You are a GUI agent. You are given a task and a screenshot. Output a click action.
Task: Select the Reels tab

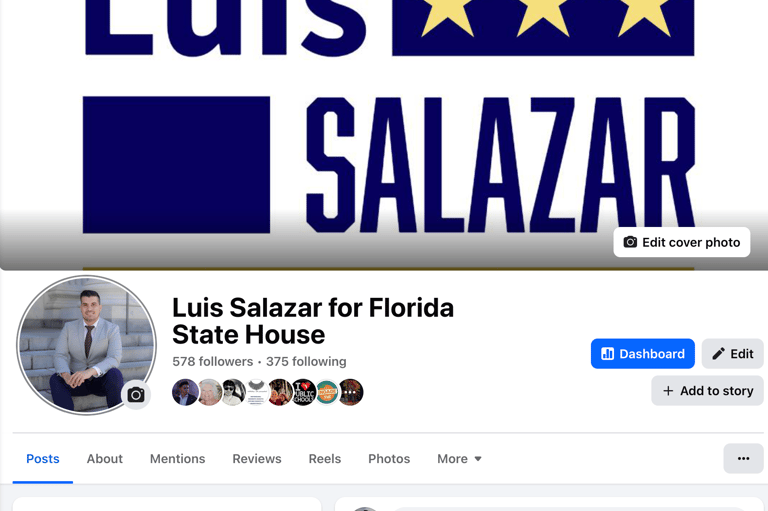click(x=324, y=459)
